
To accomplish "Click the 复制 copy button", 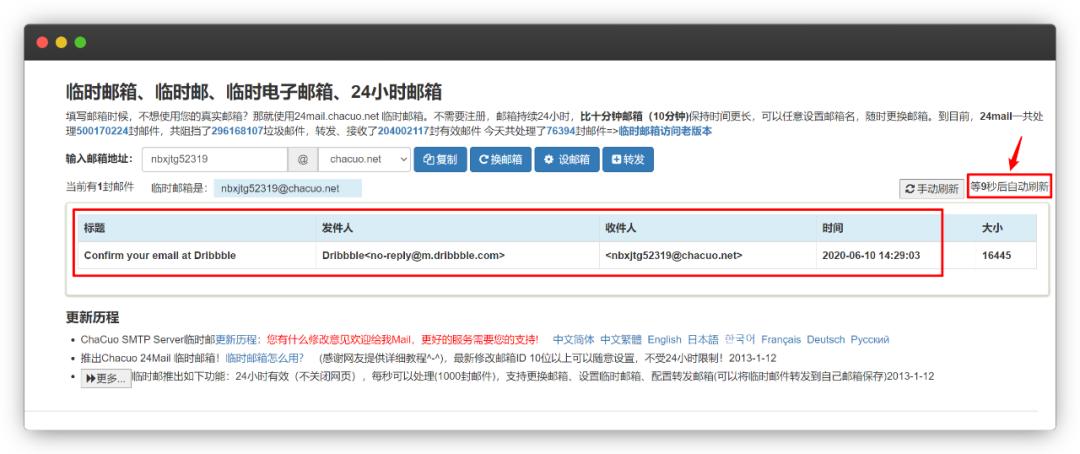I will click(x=440, y=159).
